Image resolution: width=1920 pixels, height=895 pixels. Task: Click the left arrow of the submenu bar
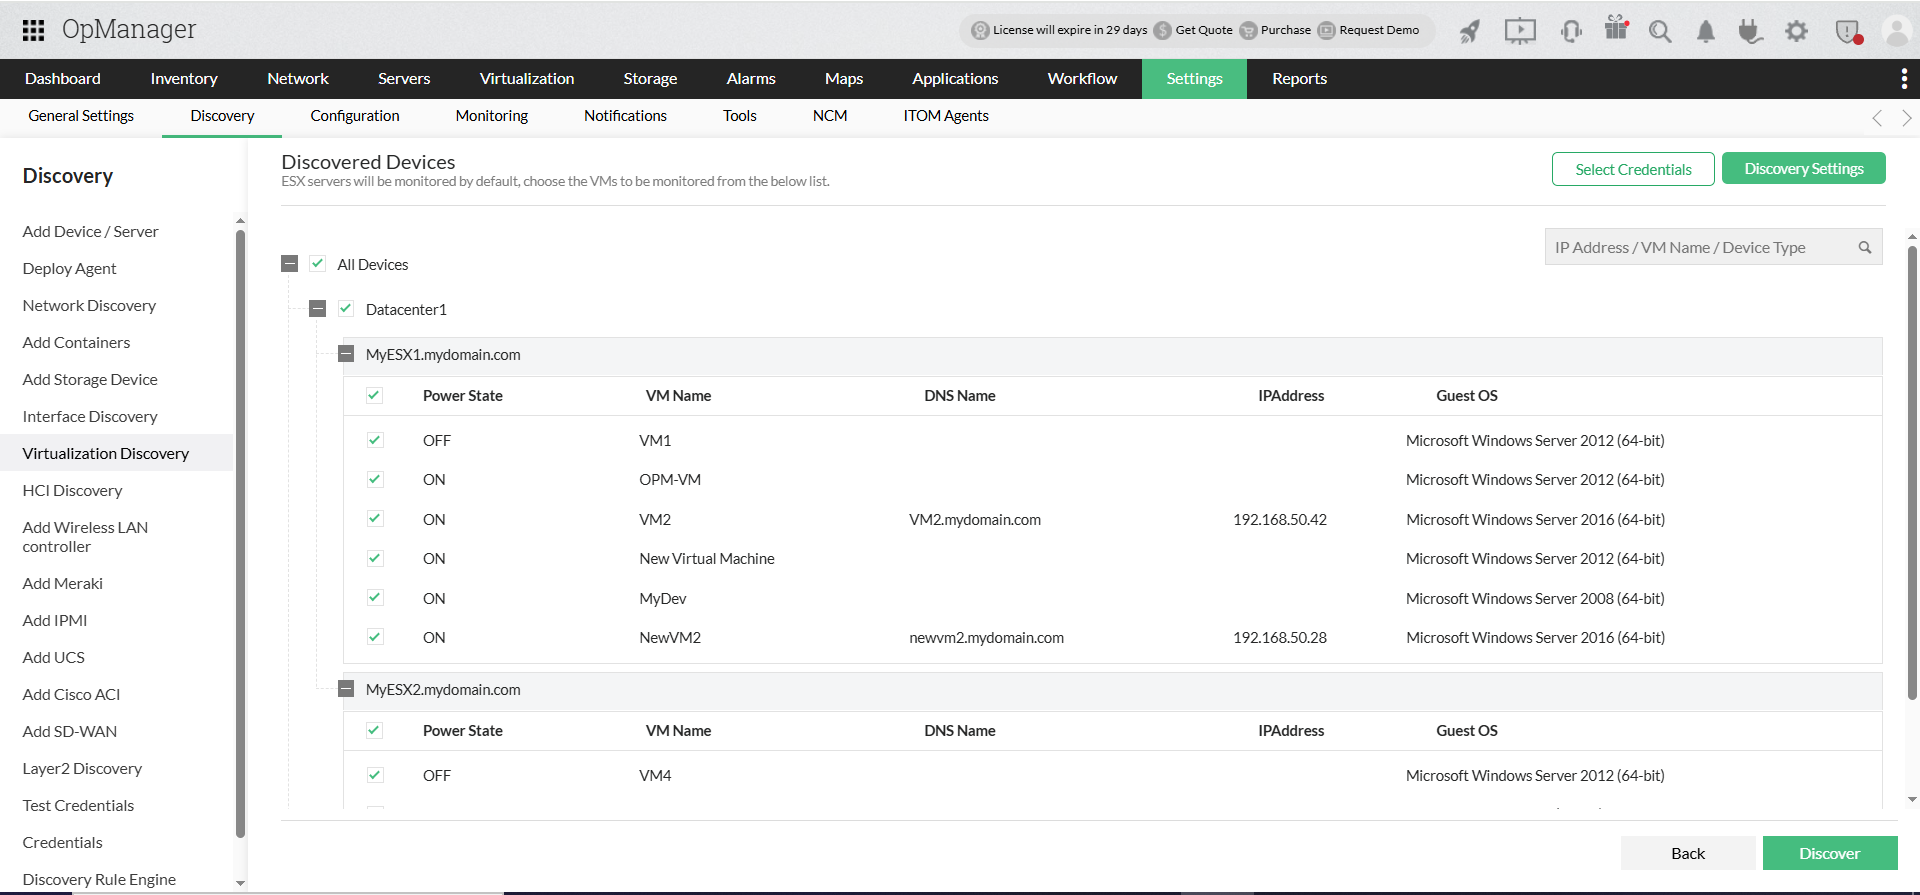(x=1877, y=118)
